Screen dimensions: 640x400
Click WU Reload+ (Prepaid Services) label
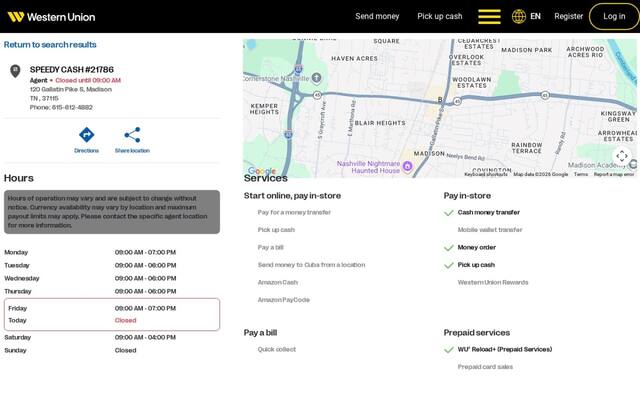pyautogui.click(x=505, y=349)
